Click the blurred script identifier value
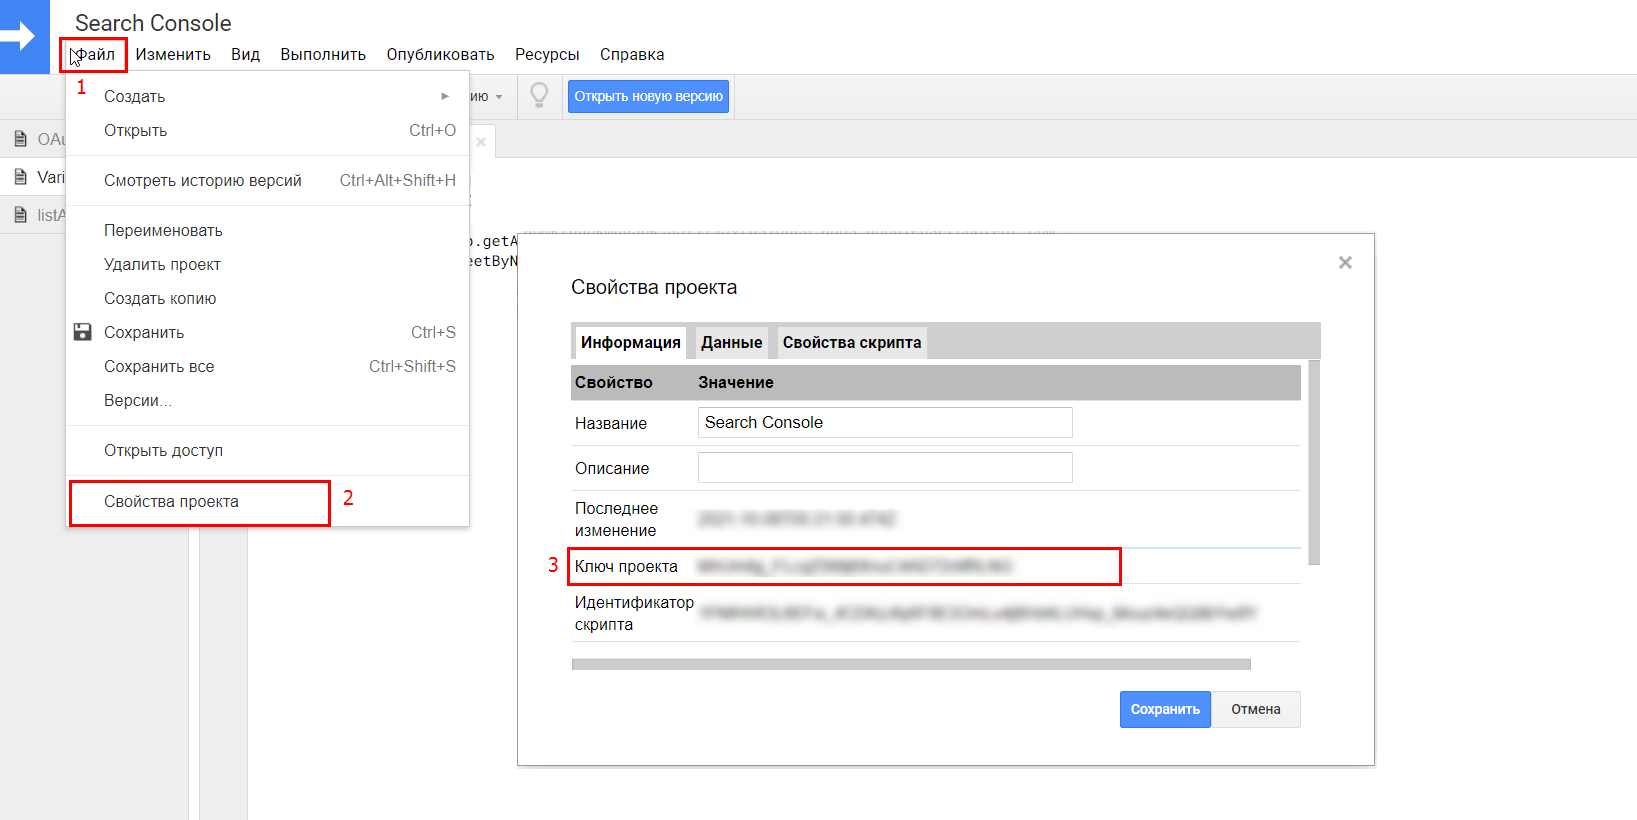Screen dimensions: 1637x820 (x=977, y=613)
